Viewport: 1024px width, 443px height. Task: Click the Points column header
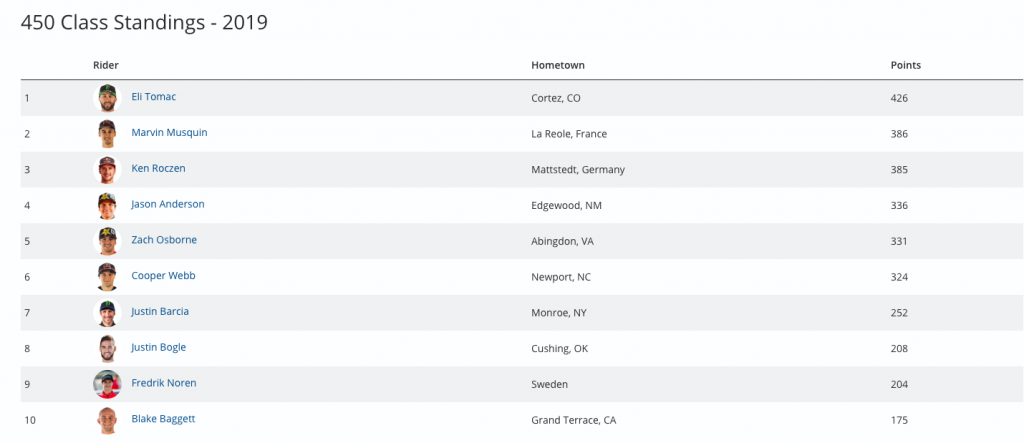[x=905, y=65]
